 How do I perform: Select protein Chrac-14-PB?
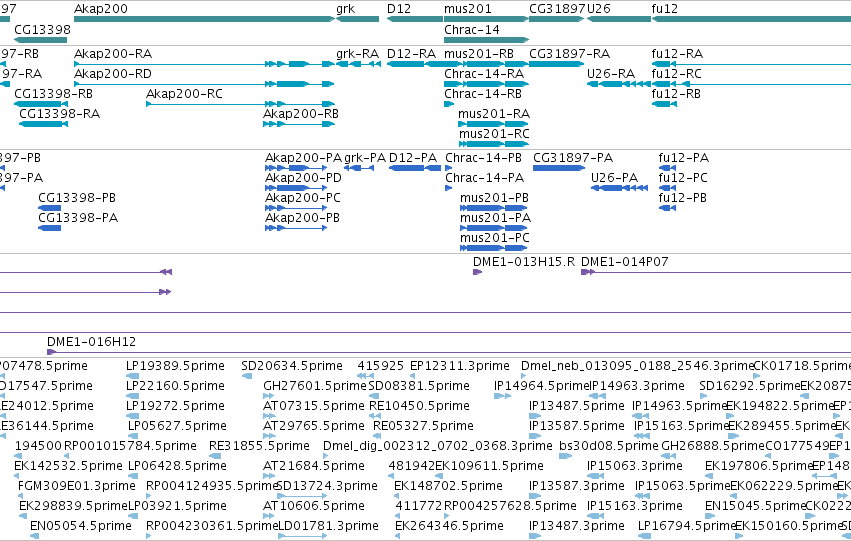[x=448, y=168]
